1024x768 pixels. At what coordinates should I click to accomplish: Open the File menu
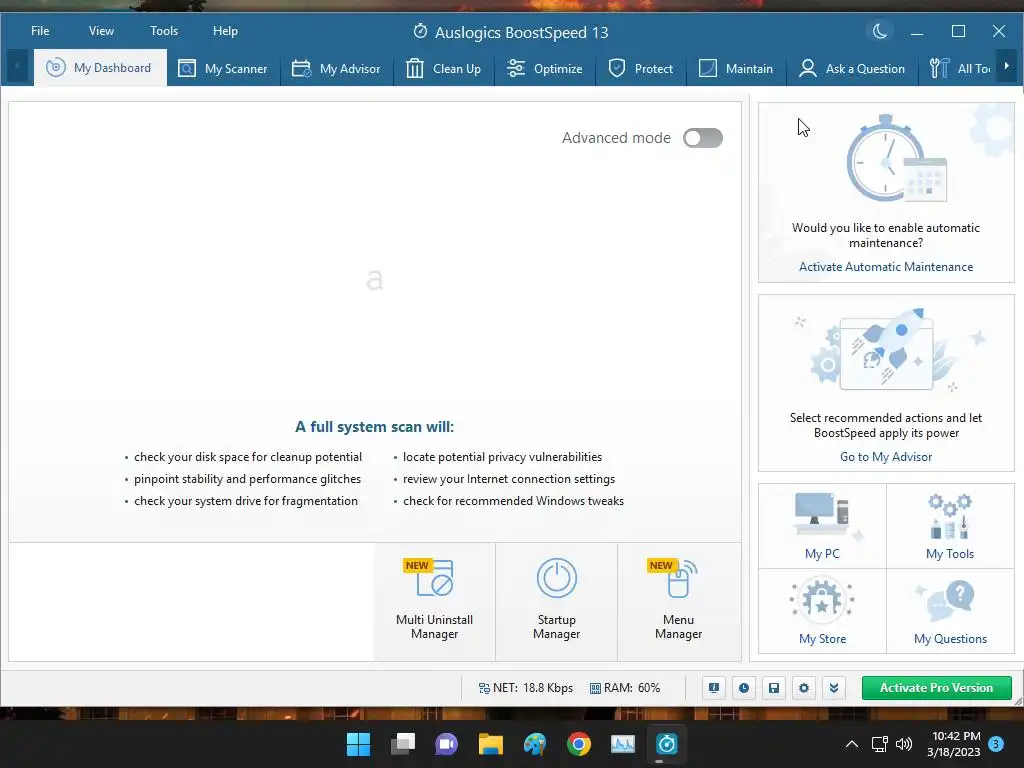pyautogui.click(x=40, y=31)
